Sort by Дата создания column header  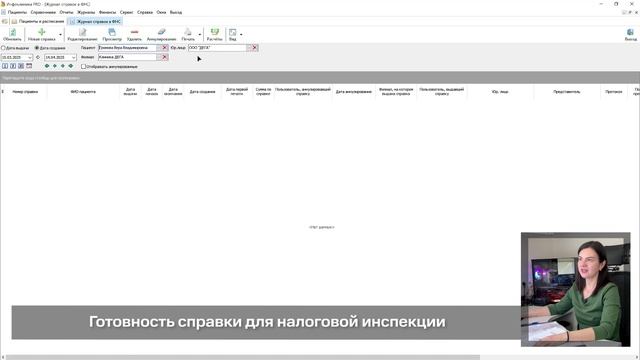[x=202, y=92]
